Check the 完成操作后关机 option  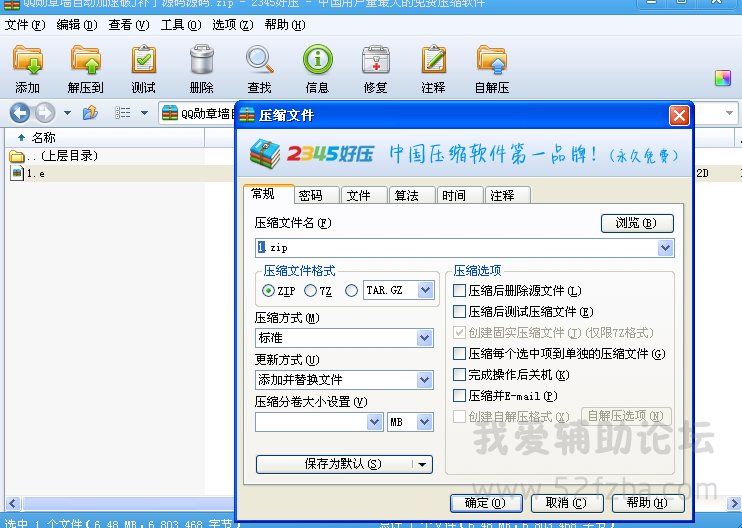coord(460,375)
